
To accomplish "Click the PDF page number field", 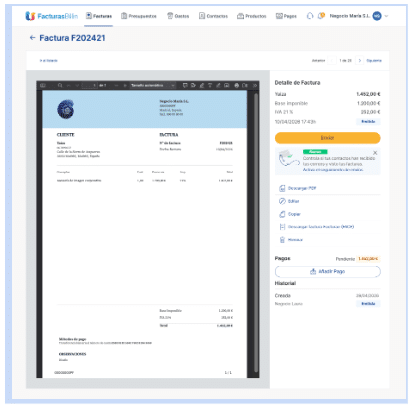I will point(89,85).
